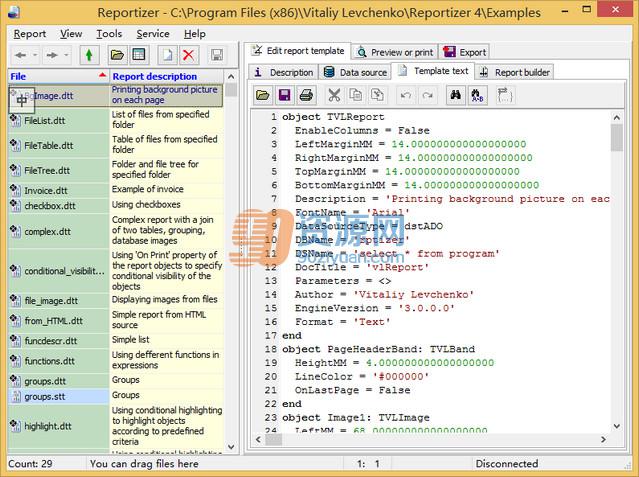This screenshot has width=639, height=477.
Task: Open the Report menu
Action: coord(30,34)
